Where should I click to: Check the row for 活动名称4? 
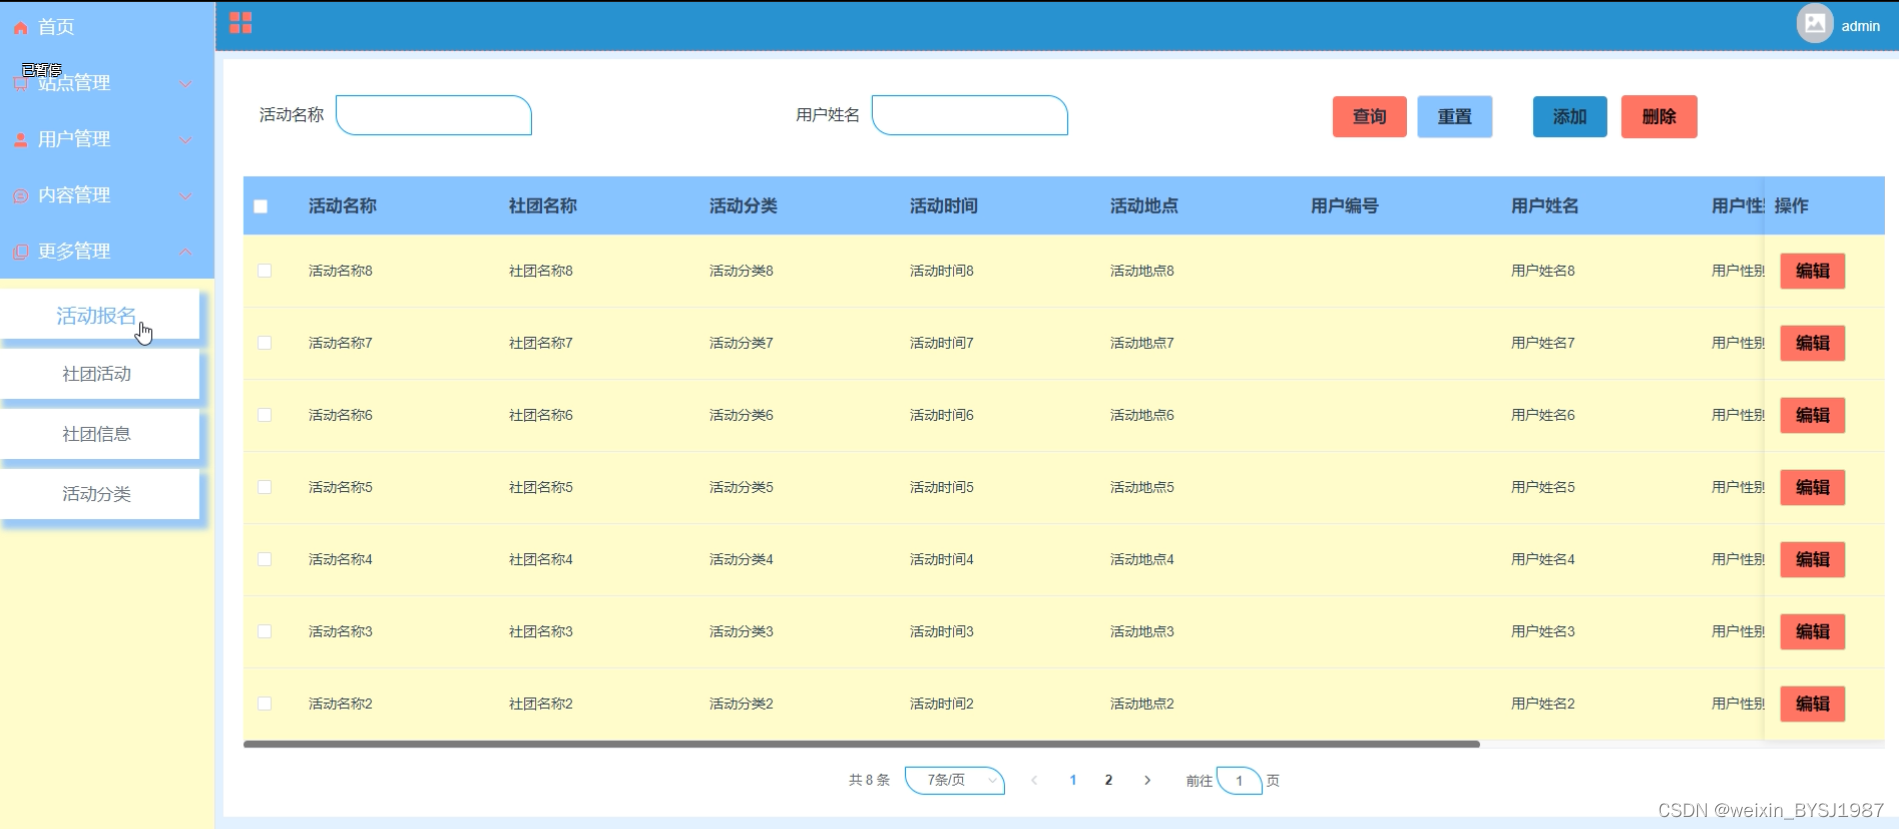point(265,559)
